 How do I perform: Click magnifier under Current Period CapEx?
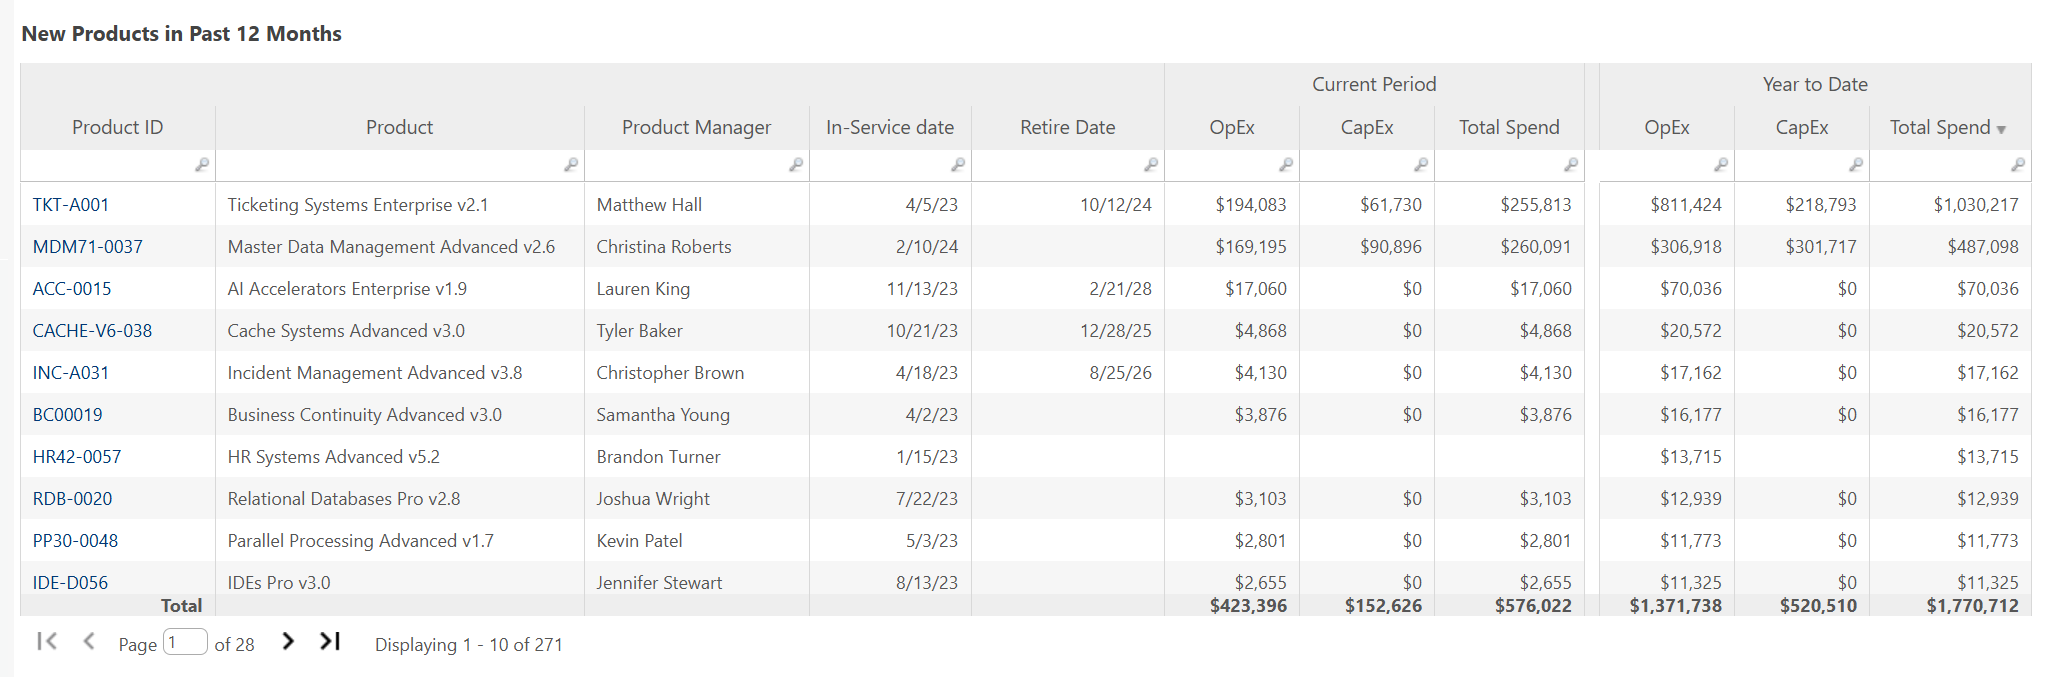(1421, 165)
